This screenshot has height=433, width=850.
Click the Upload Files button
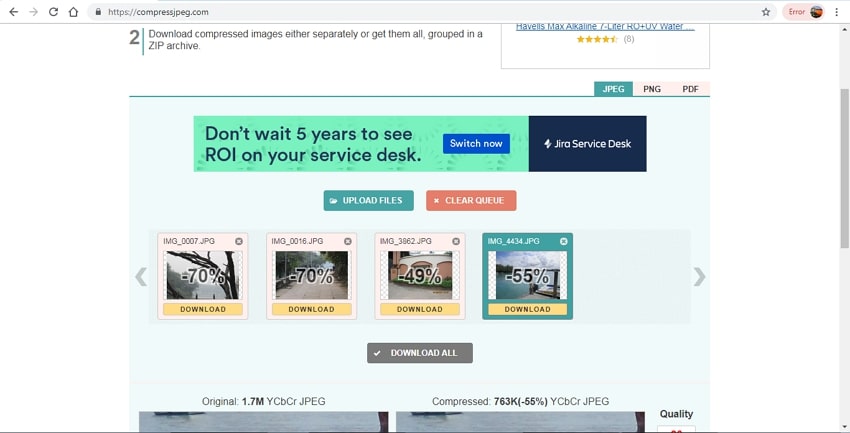(368, 200)
